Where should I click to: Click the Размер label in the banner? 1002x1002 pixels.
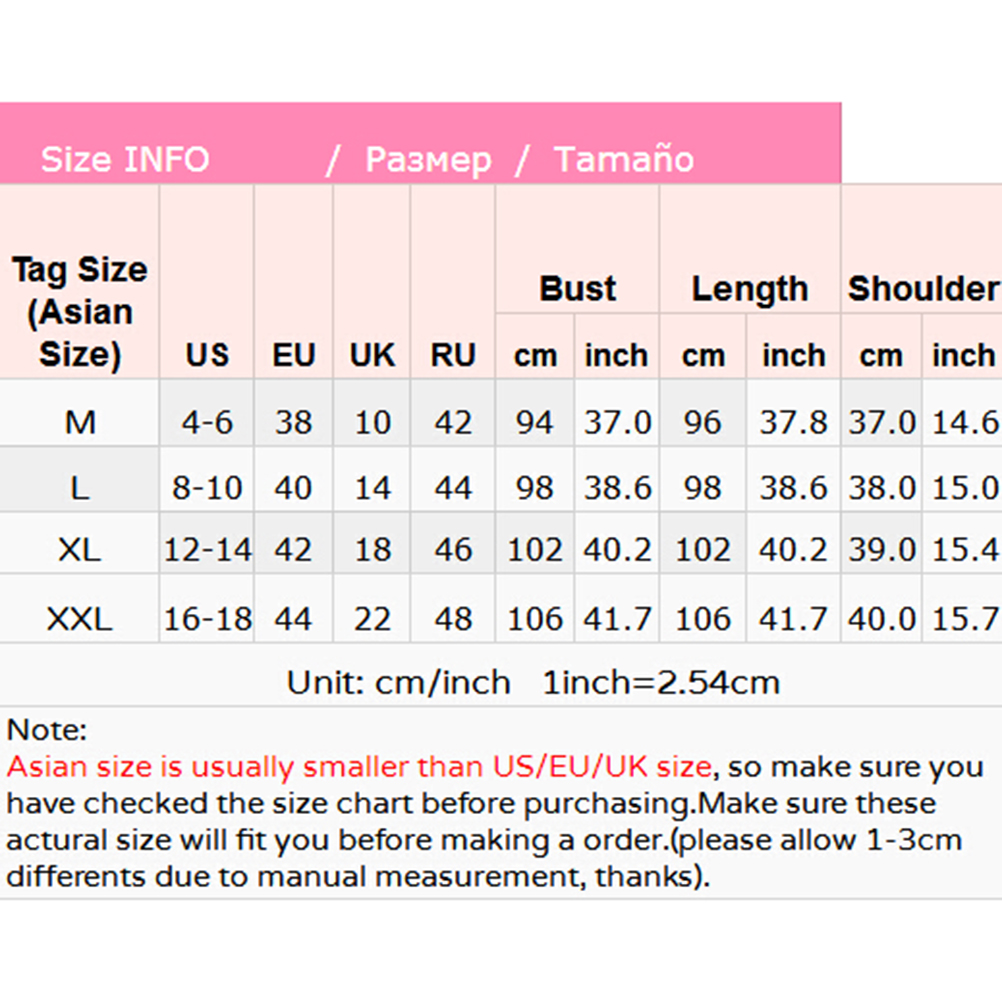428,160
